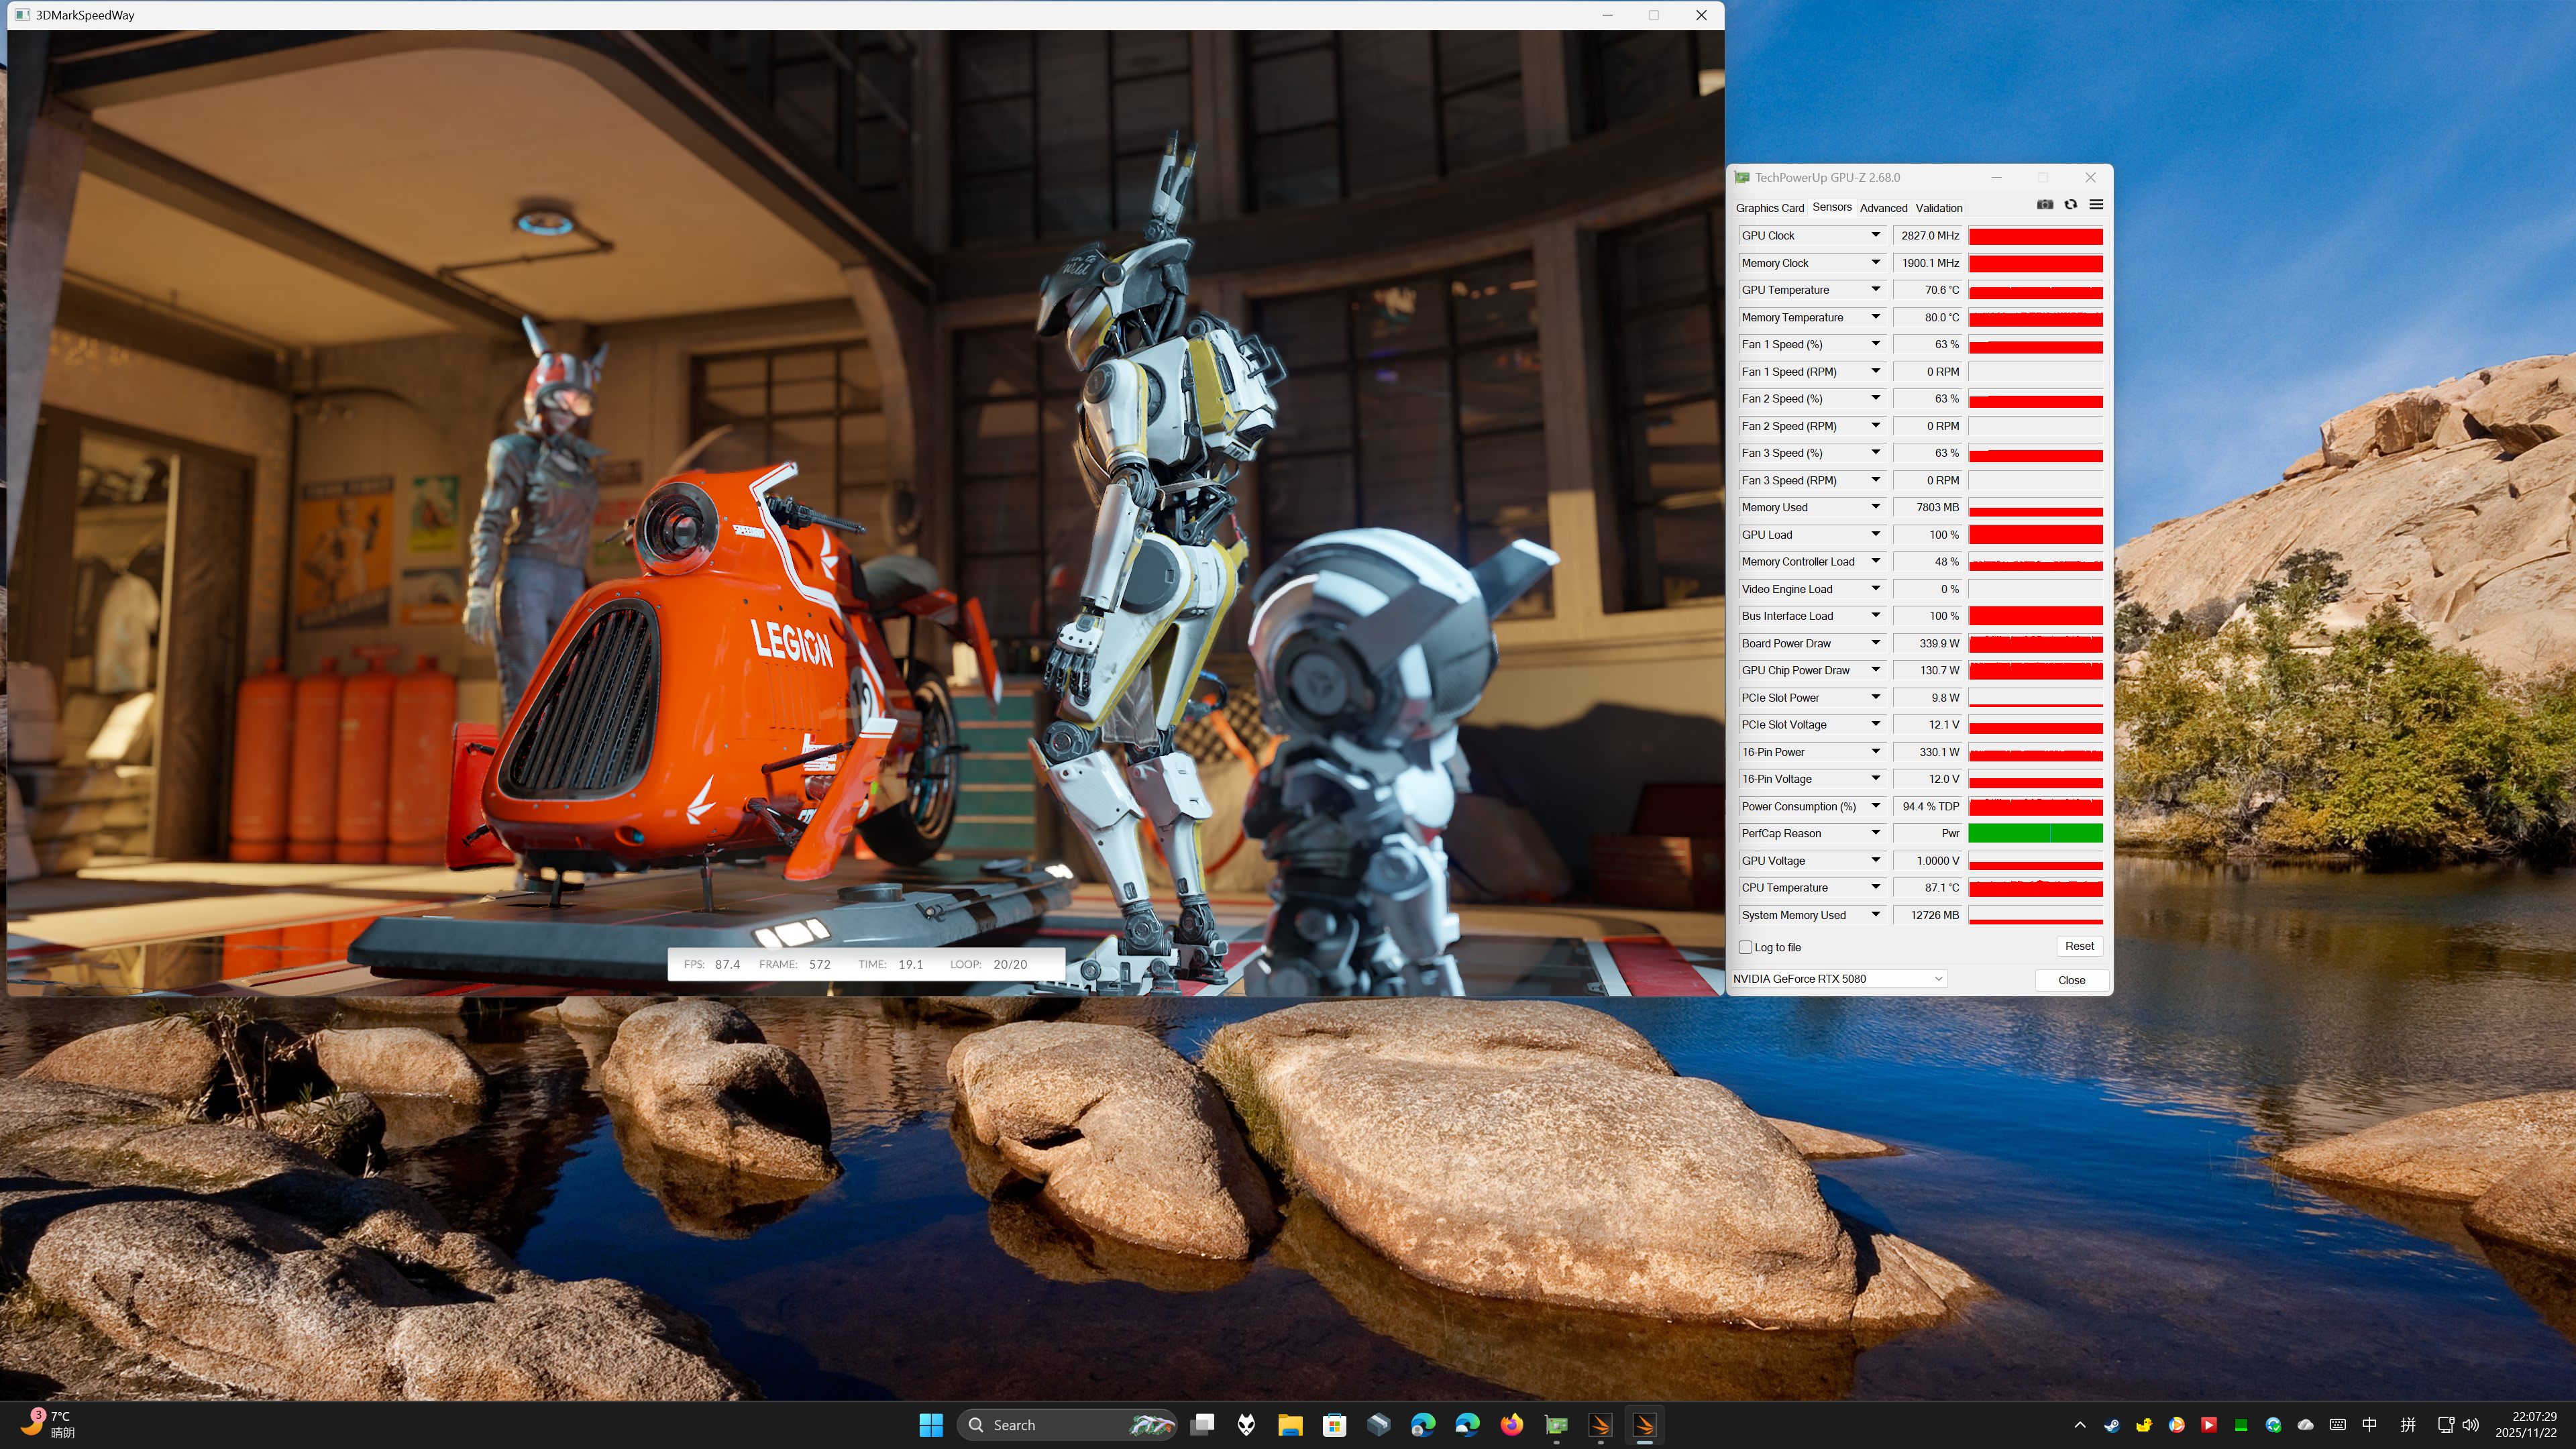Screen dimensions: 2576x1449
Task: Click the GPU-Z refresh icon
Action: point(2071,205)
